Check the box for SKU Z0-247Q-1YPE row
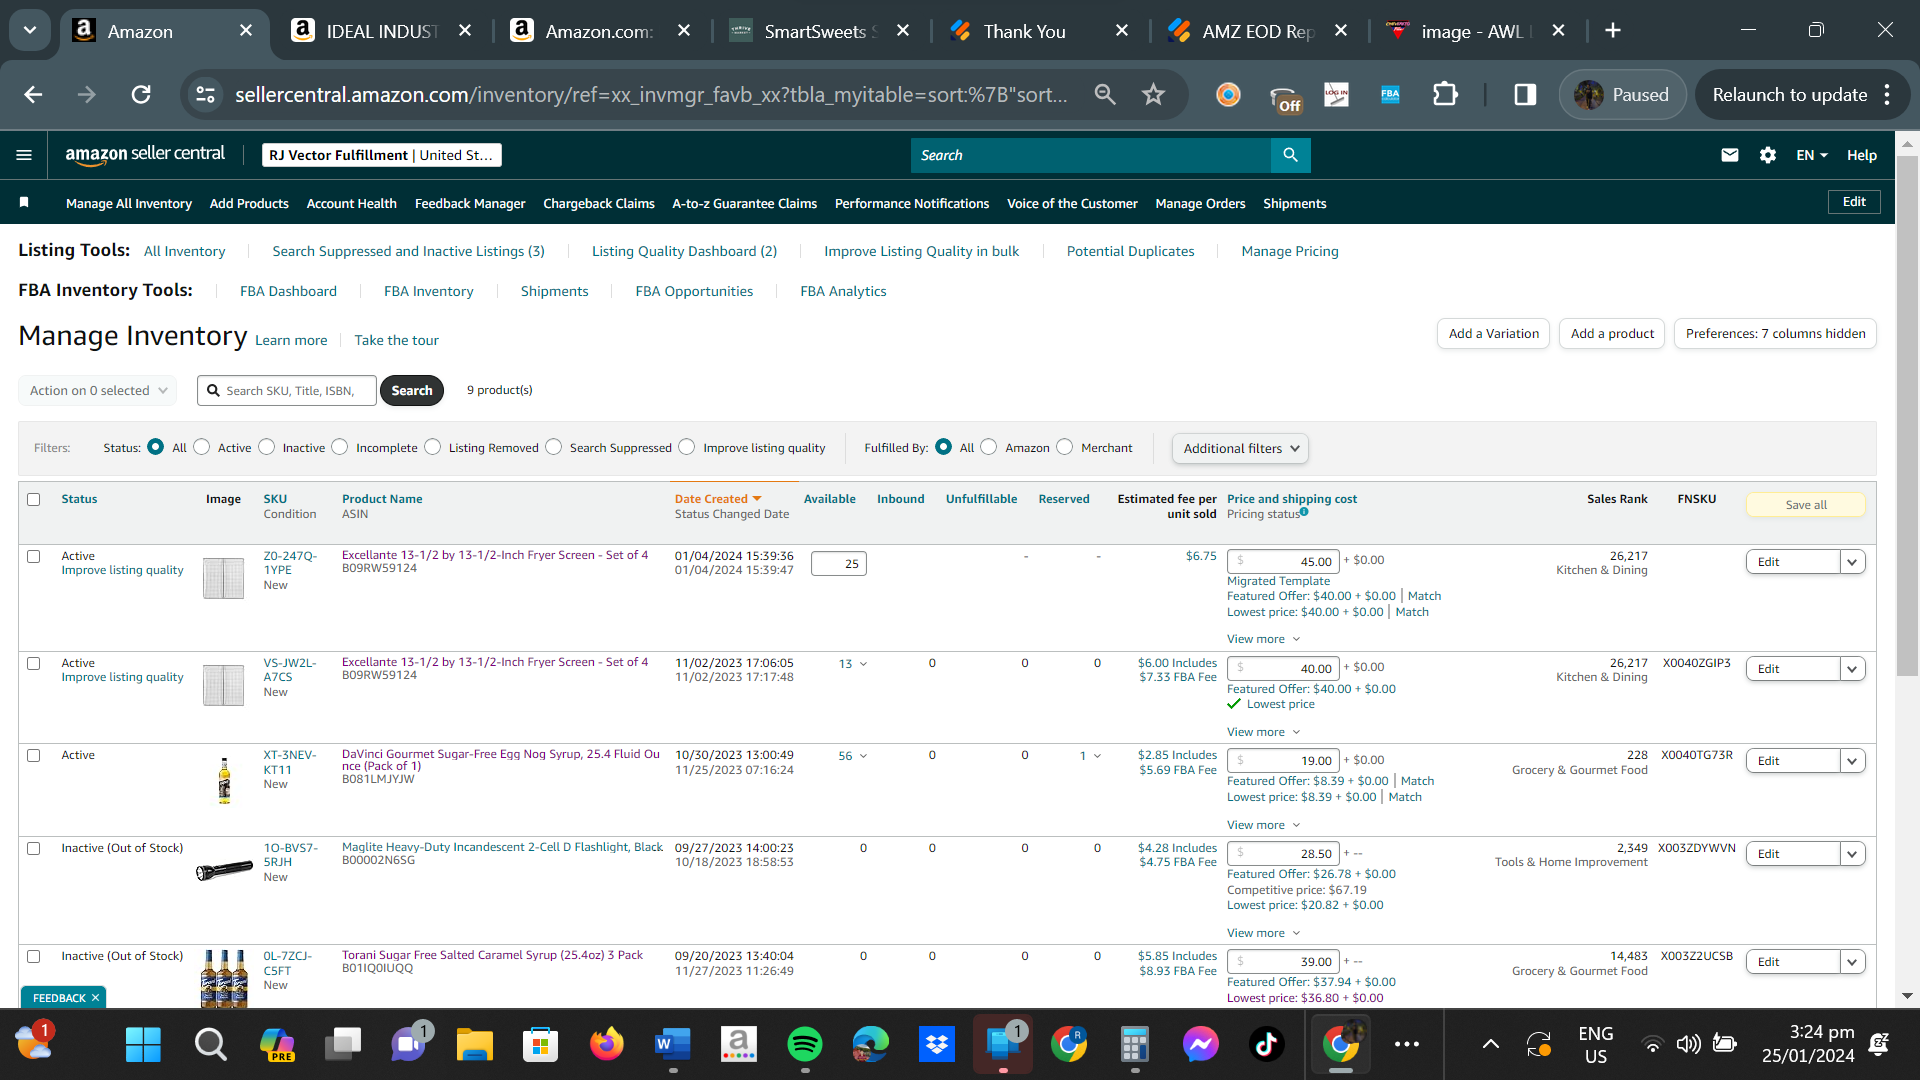The width and height of the screenshot is (1920, 1080). pos(34,557)
